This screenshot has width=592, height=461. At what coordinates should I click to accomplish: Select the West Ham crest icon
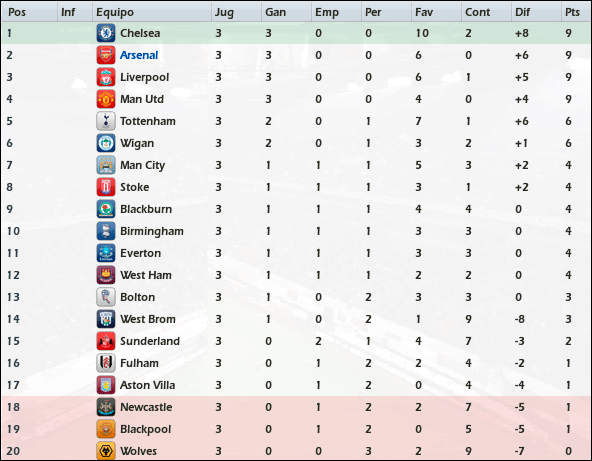pyautogui.click(x=106, y=275)
